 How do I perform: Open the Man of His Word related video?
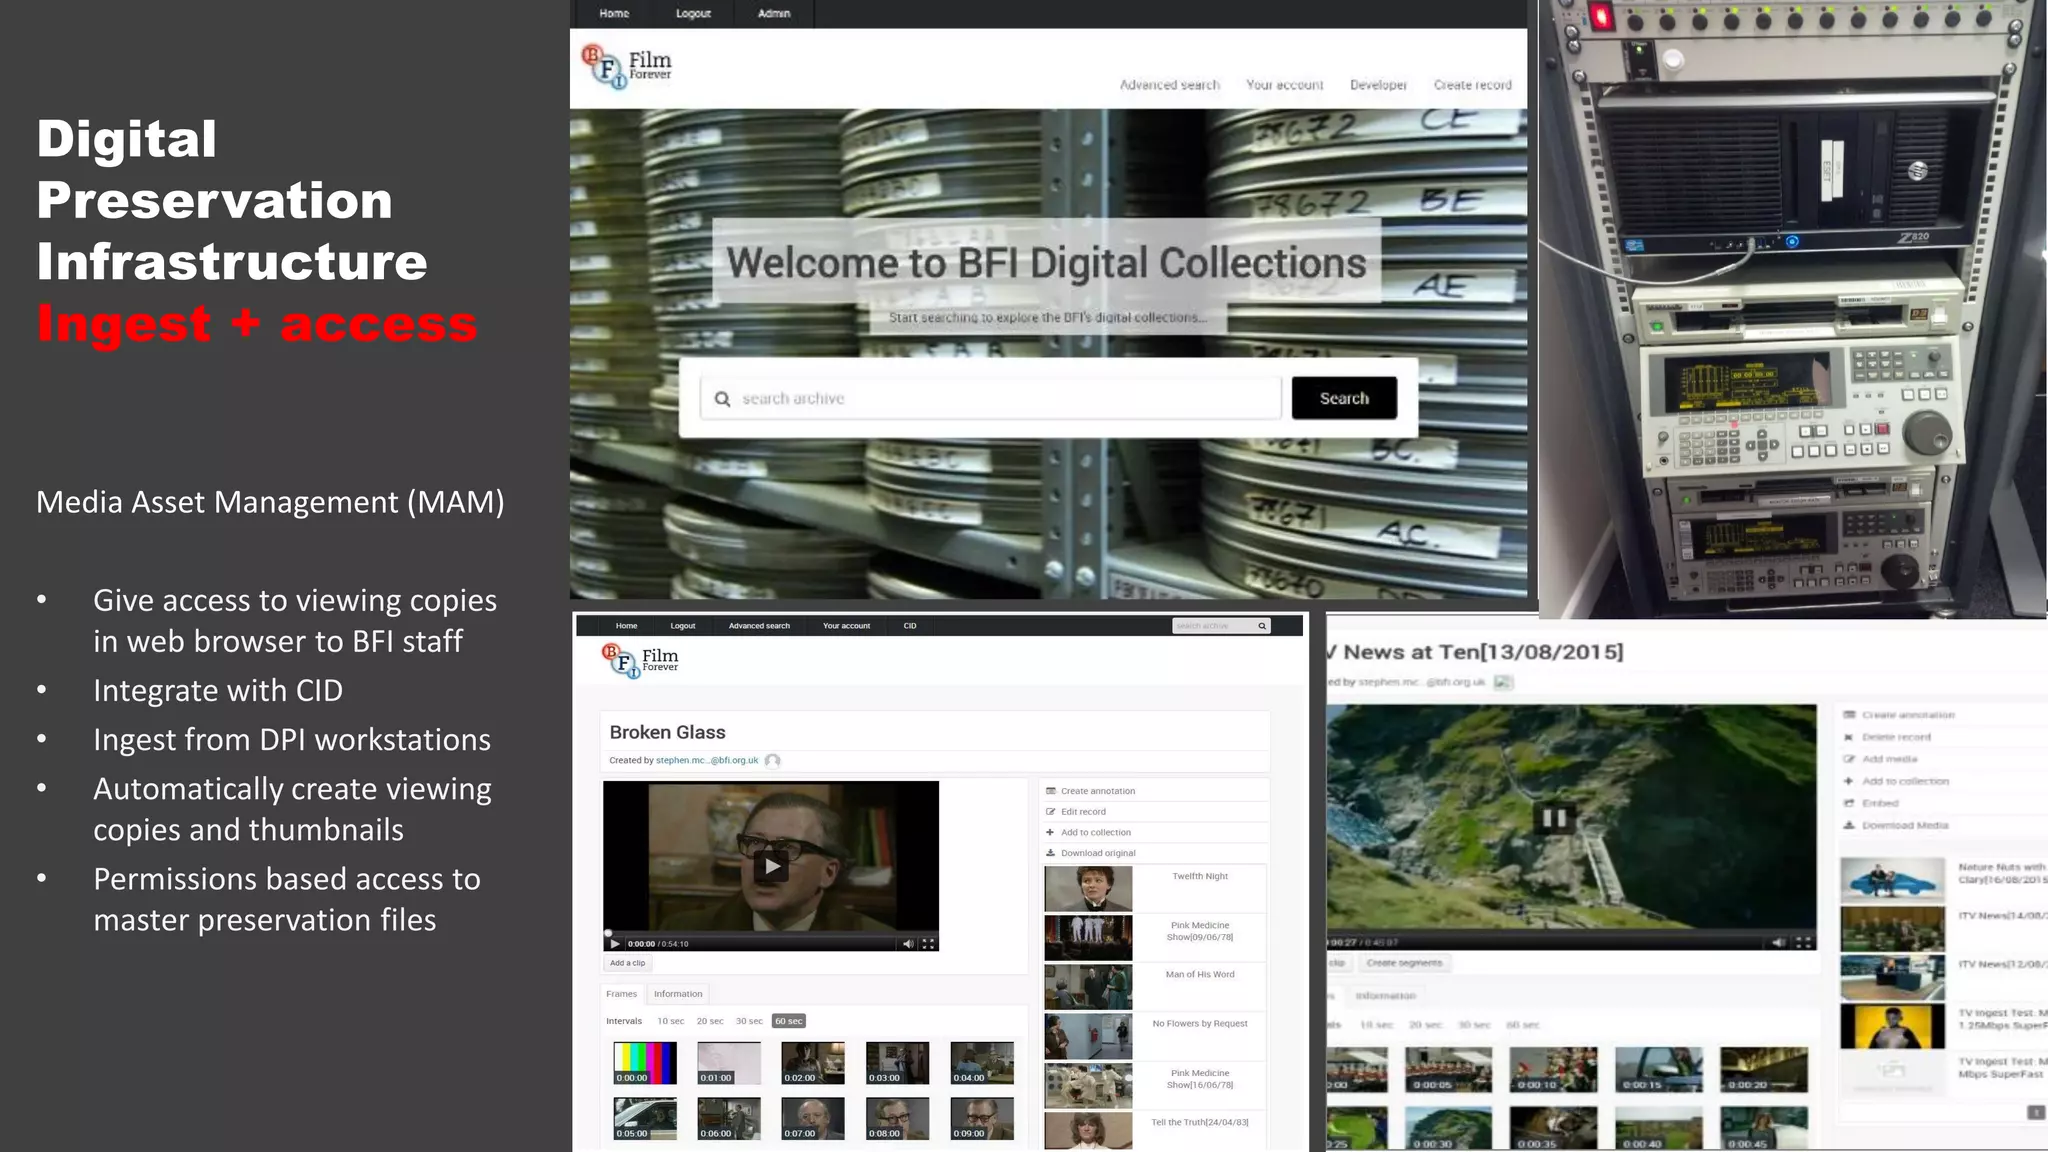coord(1155,986)
